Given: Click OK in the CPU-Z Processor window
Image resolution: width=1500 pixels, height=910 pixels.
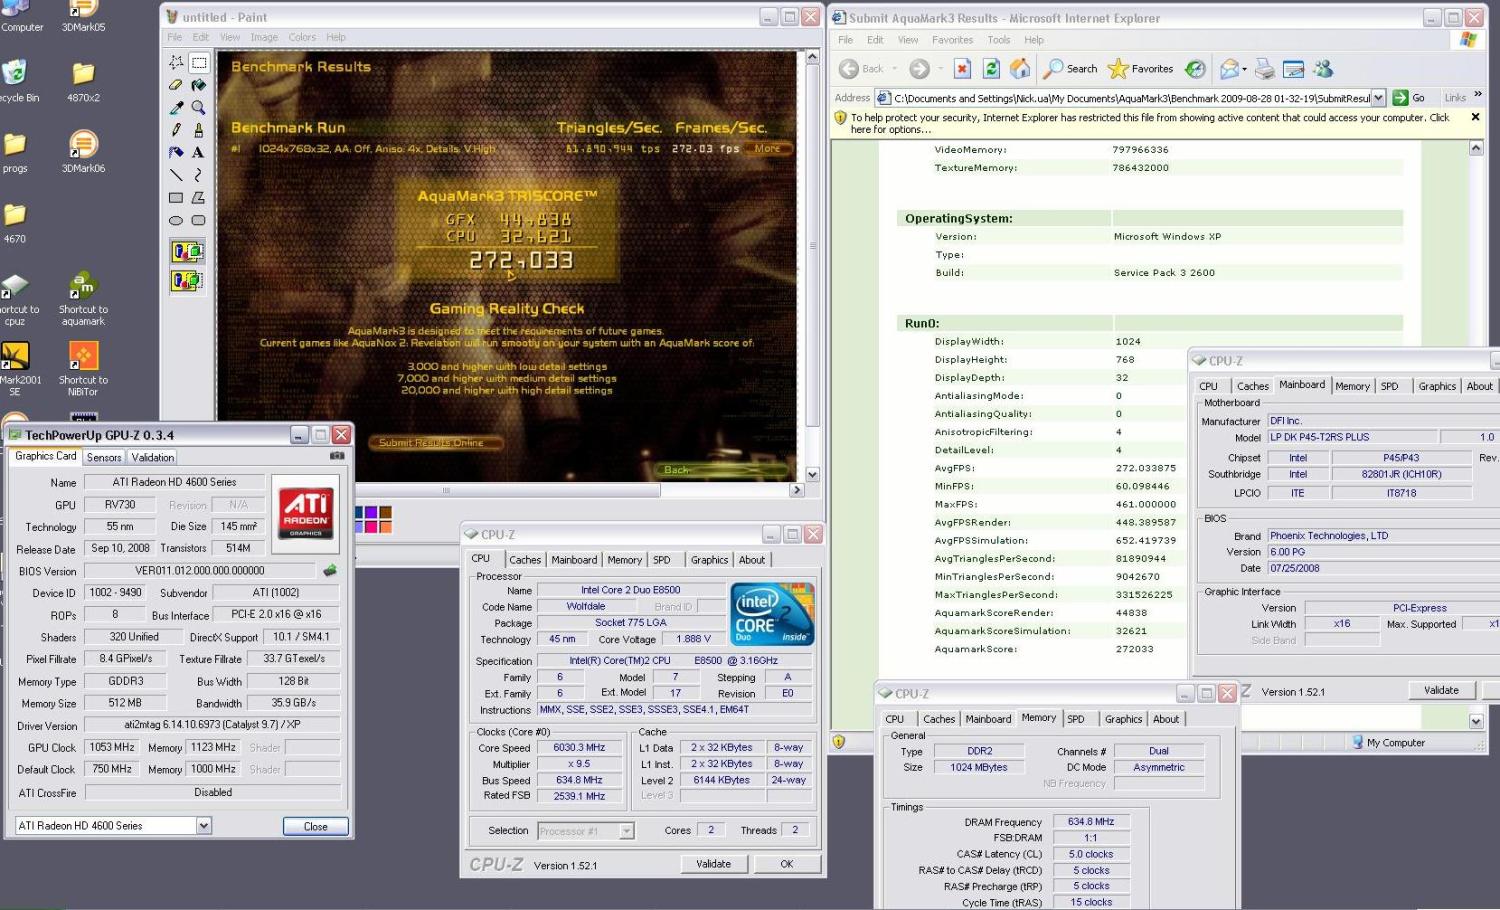Looking at the screenshot, I should (x=787, y=864).
